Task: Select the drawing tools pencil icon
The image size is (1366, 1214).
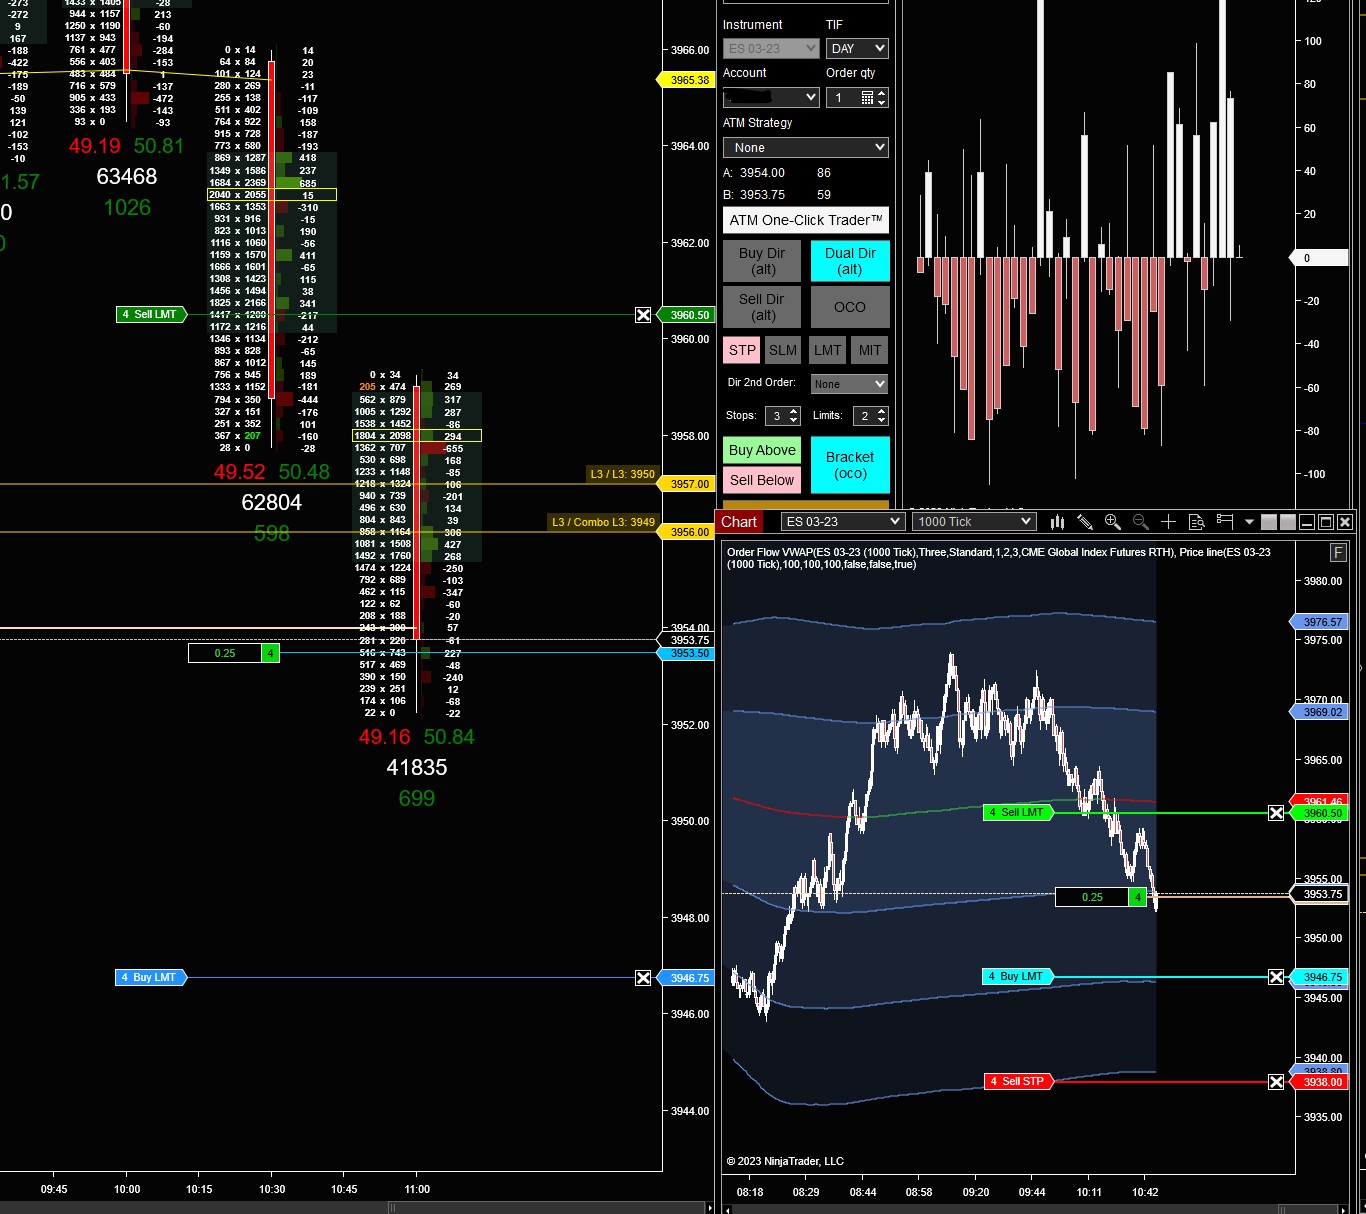Action: click(x=1085, y=522)
